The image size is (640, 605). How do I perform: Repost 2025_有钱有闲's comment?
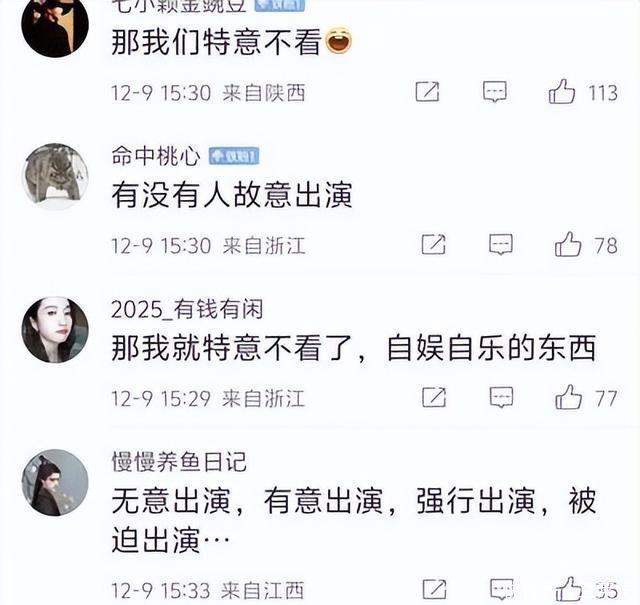[x=433, y=397]
